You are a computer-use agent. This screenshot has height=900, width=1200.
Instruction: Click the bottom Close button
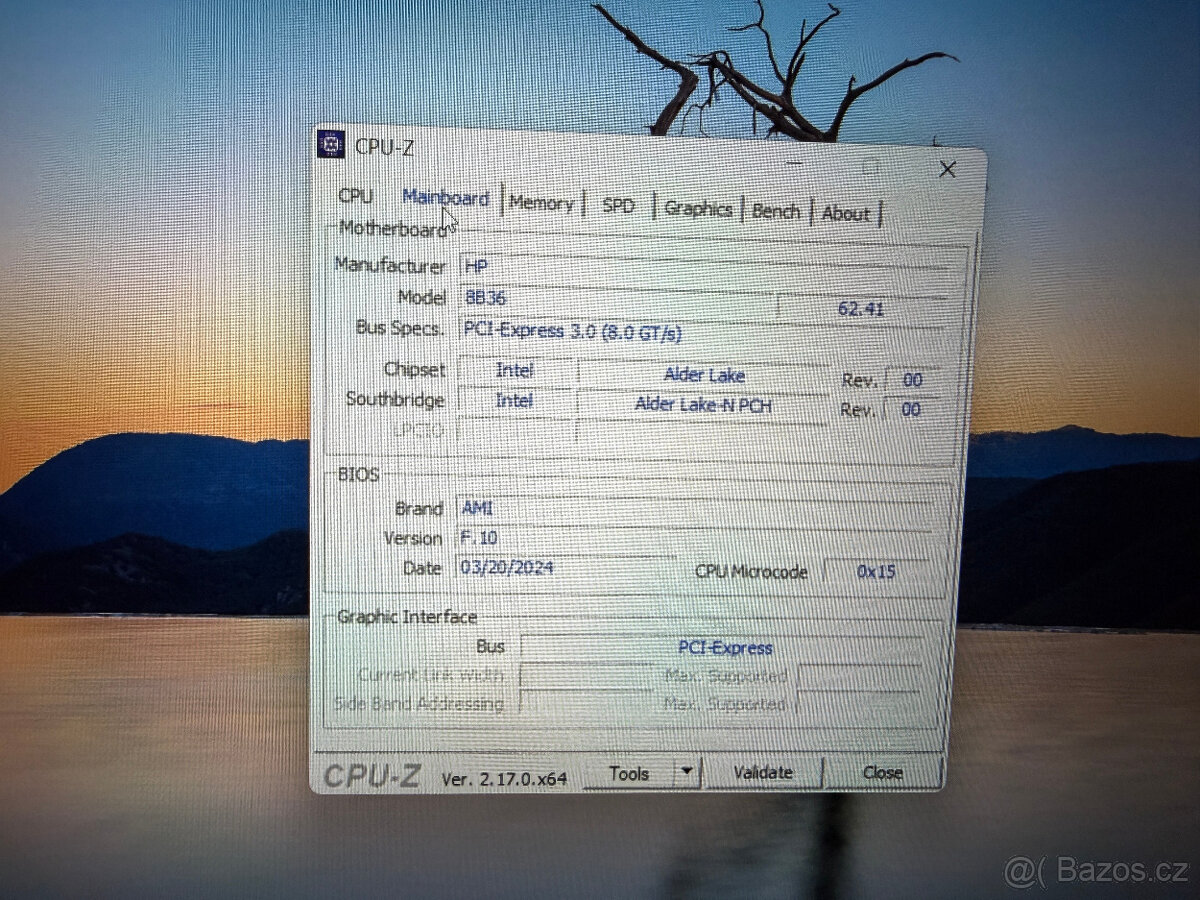coord(882,772)
